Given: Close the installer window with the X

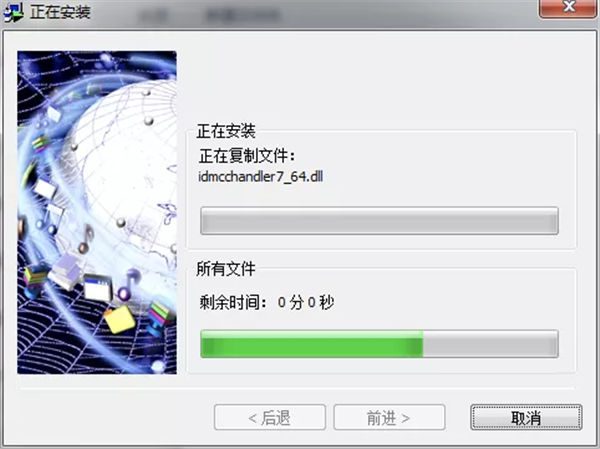Looking at the screenshot, I should pos(567,8).
